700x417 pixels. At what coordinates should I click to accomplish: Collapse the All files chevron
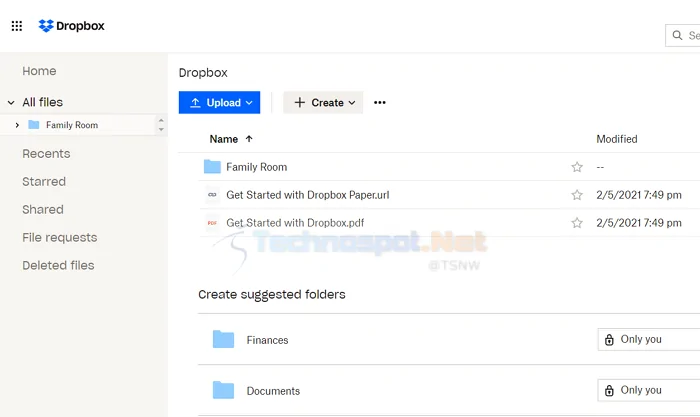pyautogui.click(x=11, y=102)
